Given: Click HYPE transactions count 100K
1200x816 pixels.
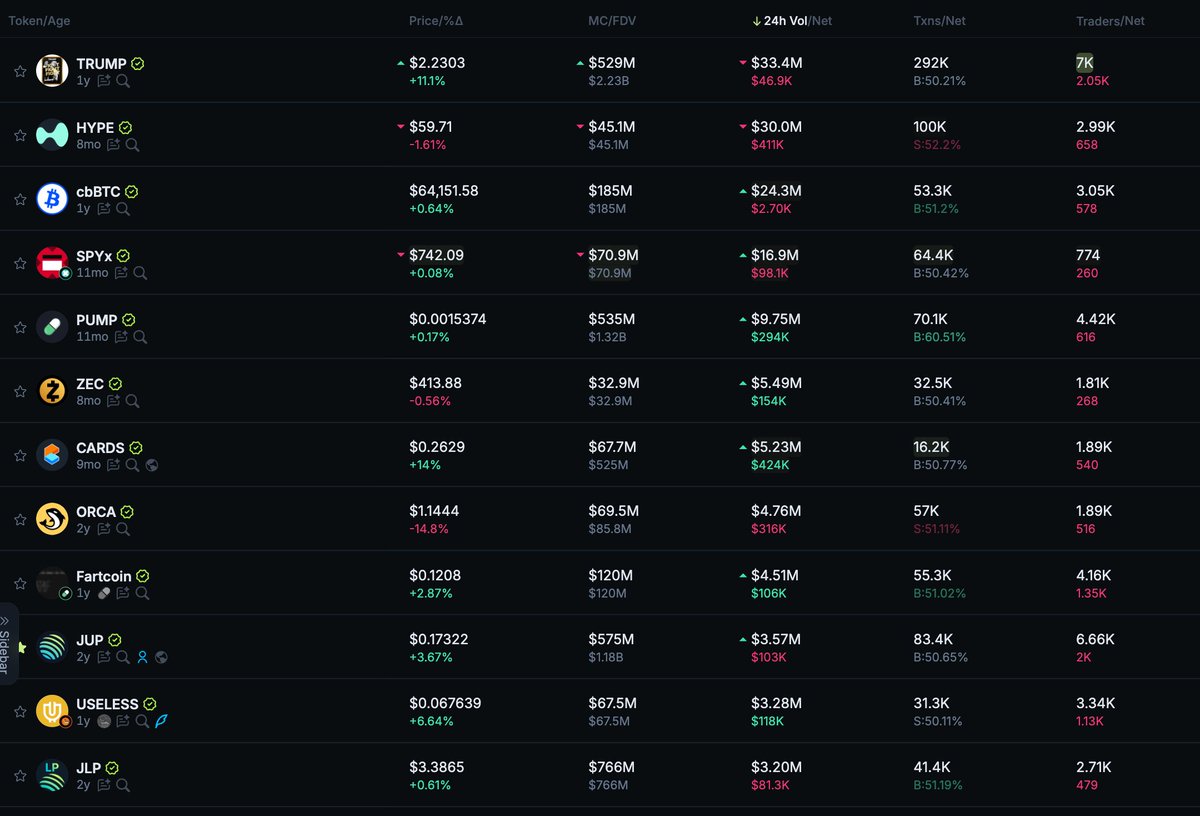Looking at the screenshot, I should pyautogui.click(x=929, y=127).
